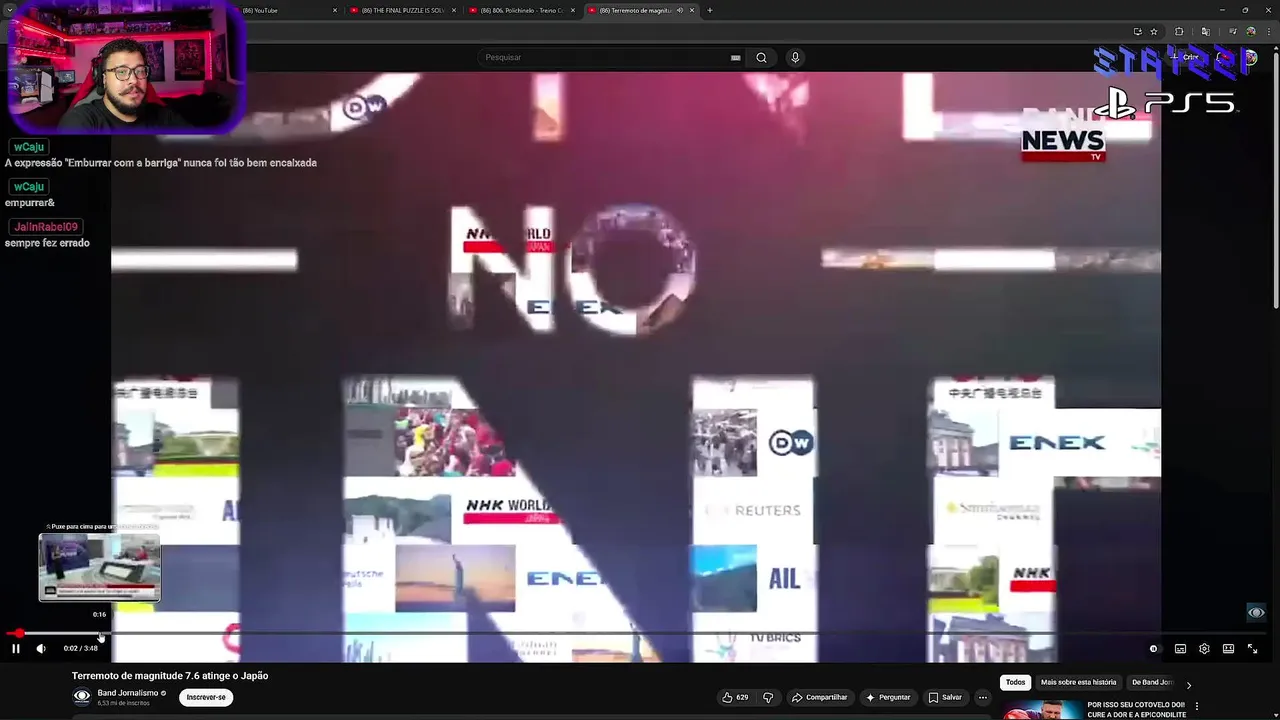Switch to 'THE FINAL PUZZLE IS SOLV...' tab
Screen dimensions: 1280x720
pyautogui.click(x=402, y=10)
